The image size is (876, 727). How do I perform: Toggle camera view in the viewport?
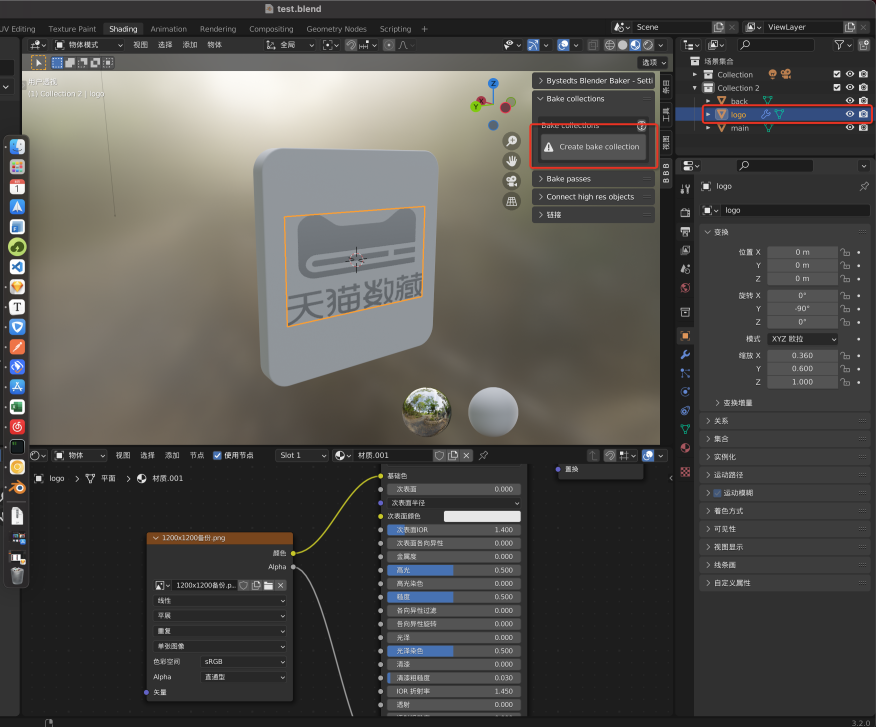511,181
